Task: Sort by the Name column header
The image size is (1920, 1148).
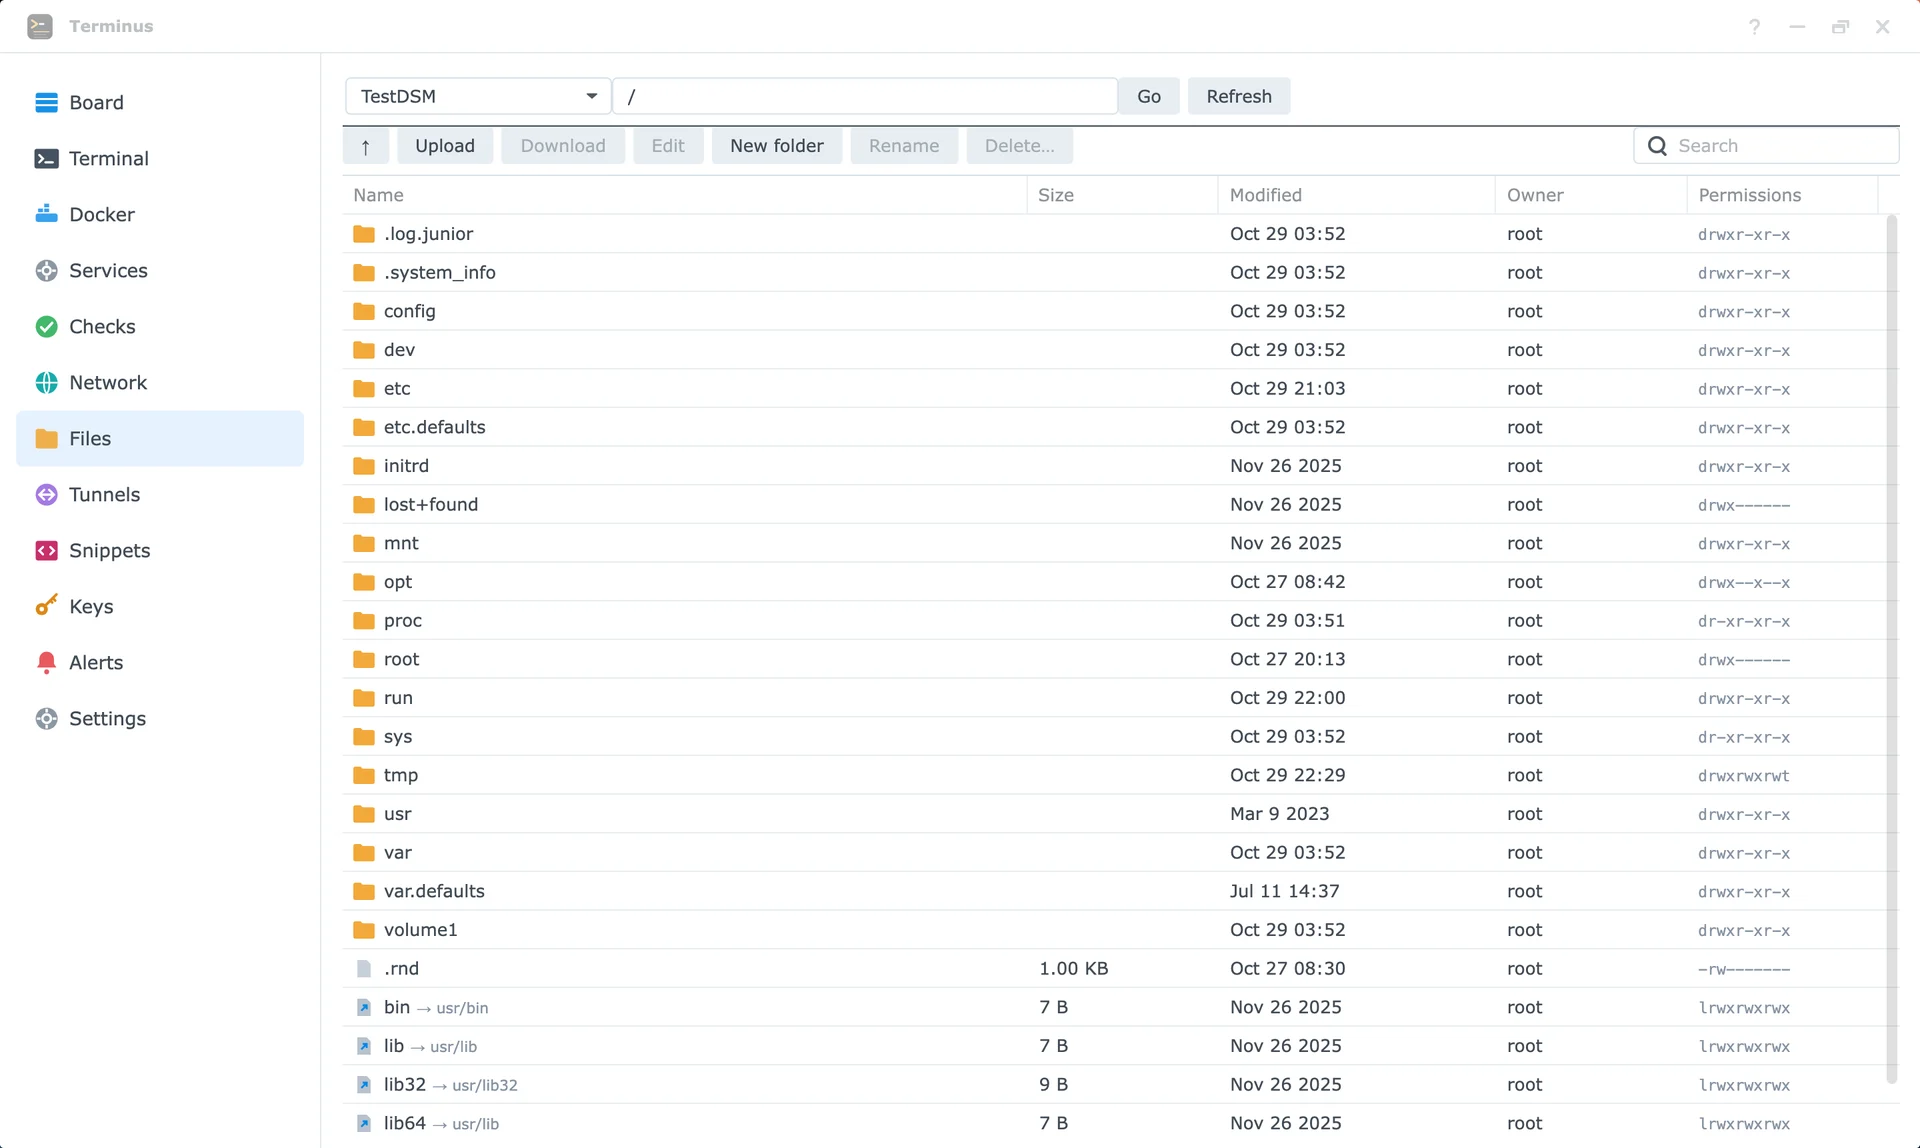Action: point(684,195)
